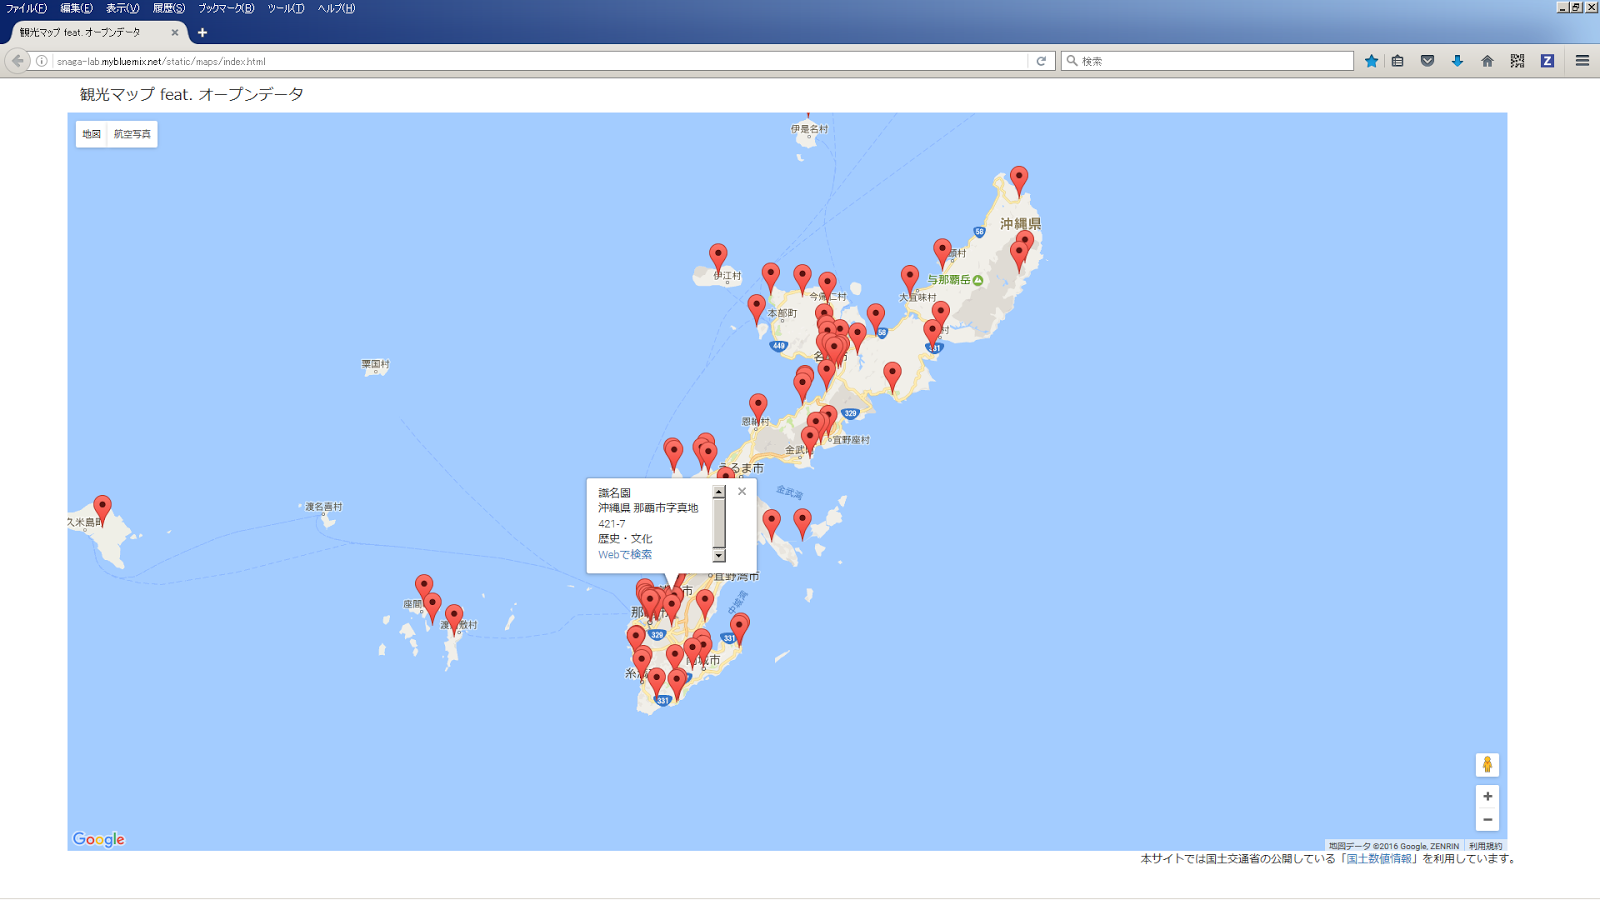Switch map to 航空写真 satellite view
Image resolution: width=1600 pixels, height=900 pixels.
pos(132,134)
